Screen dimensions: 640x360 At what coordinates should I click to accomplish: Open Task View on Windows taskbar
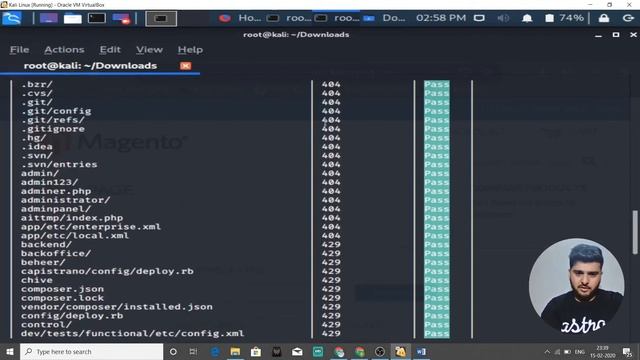(x=193, y=351)
